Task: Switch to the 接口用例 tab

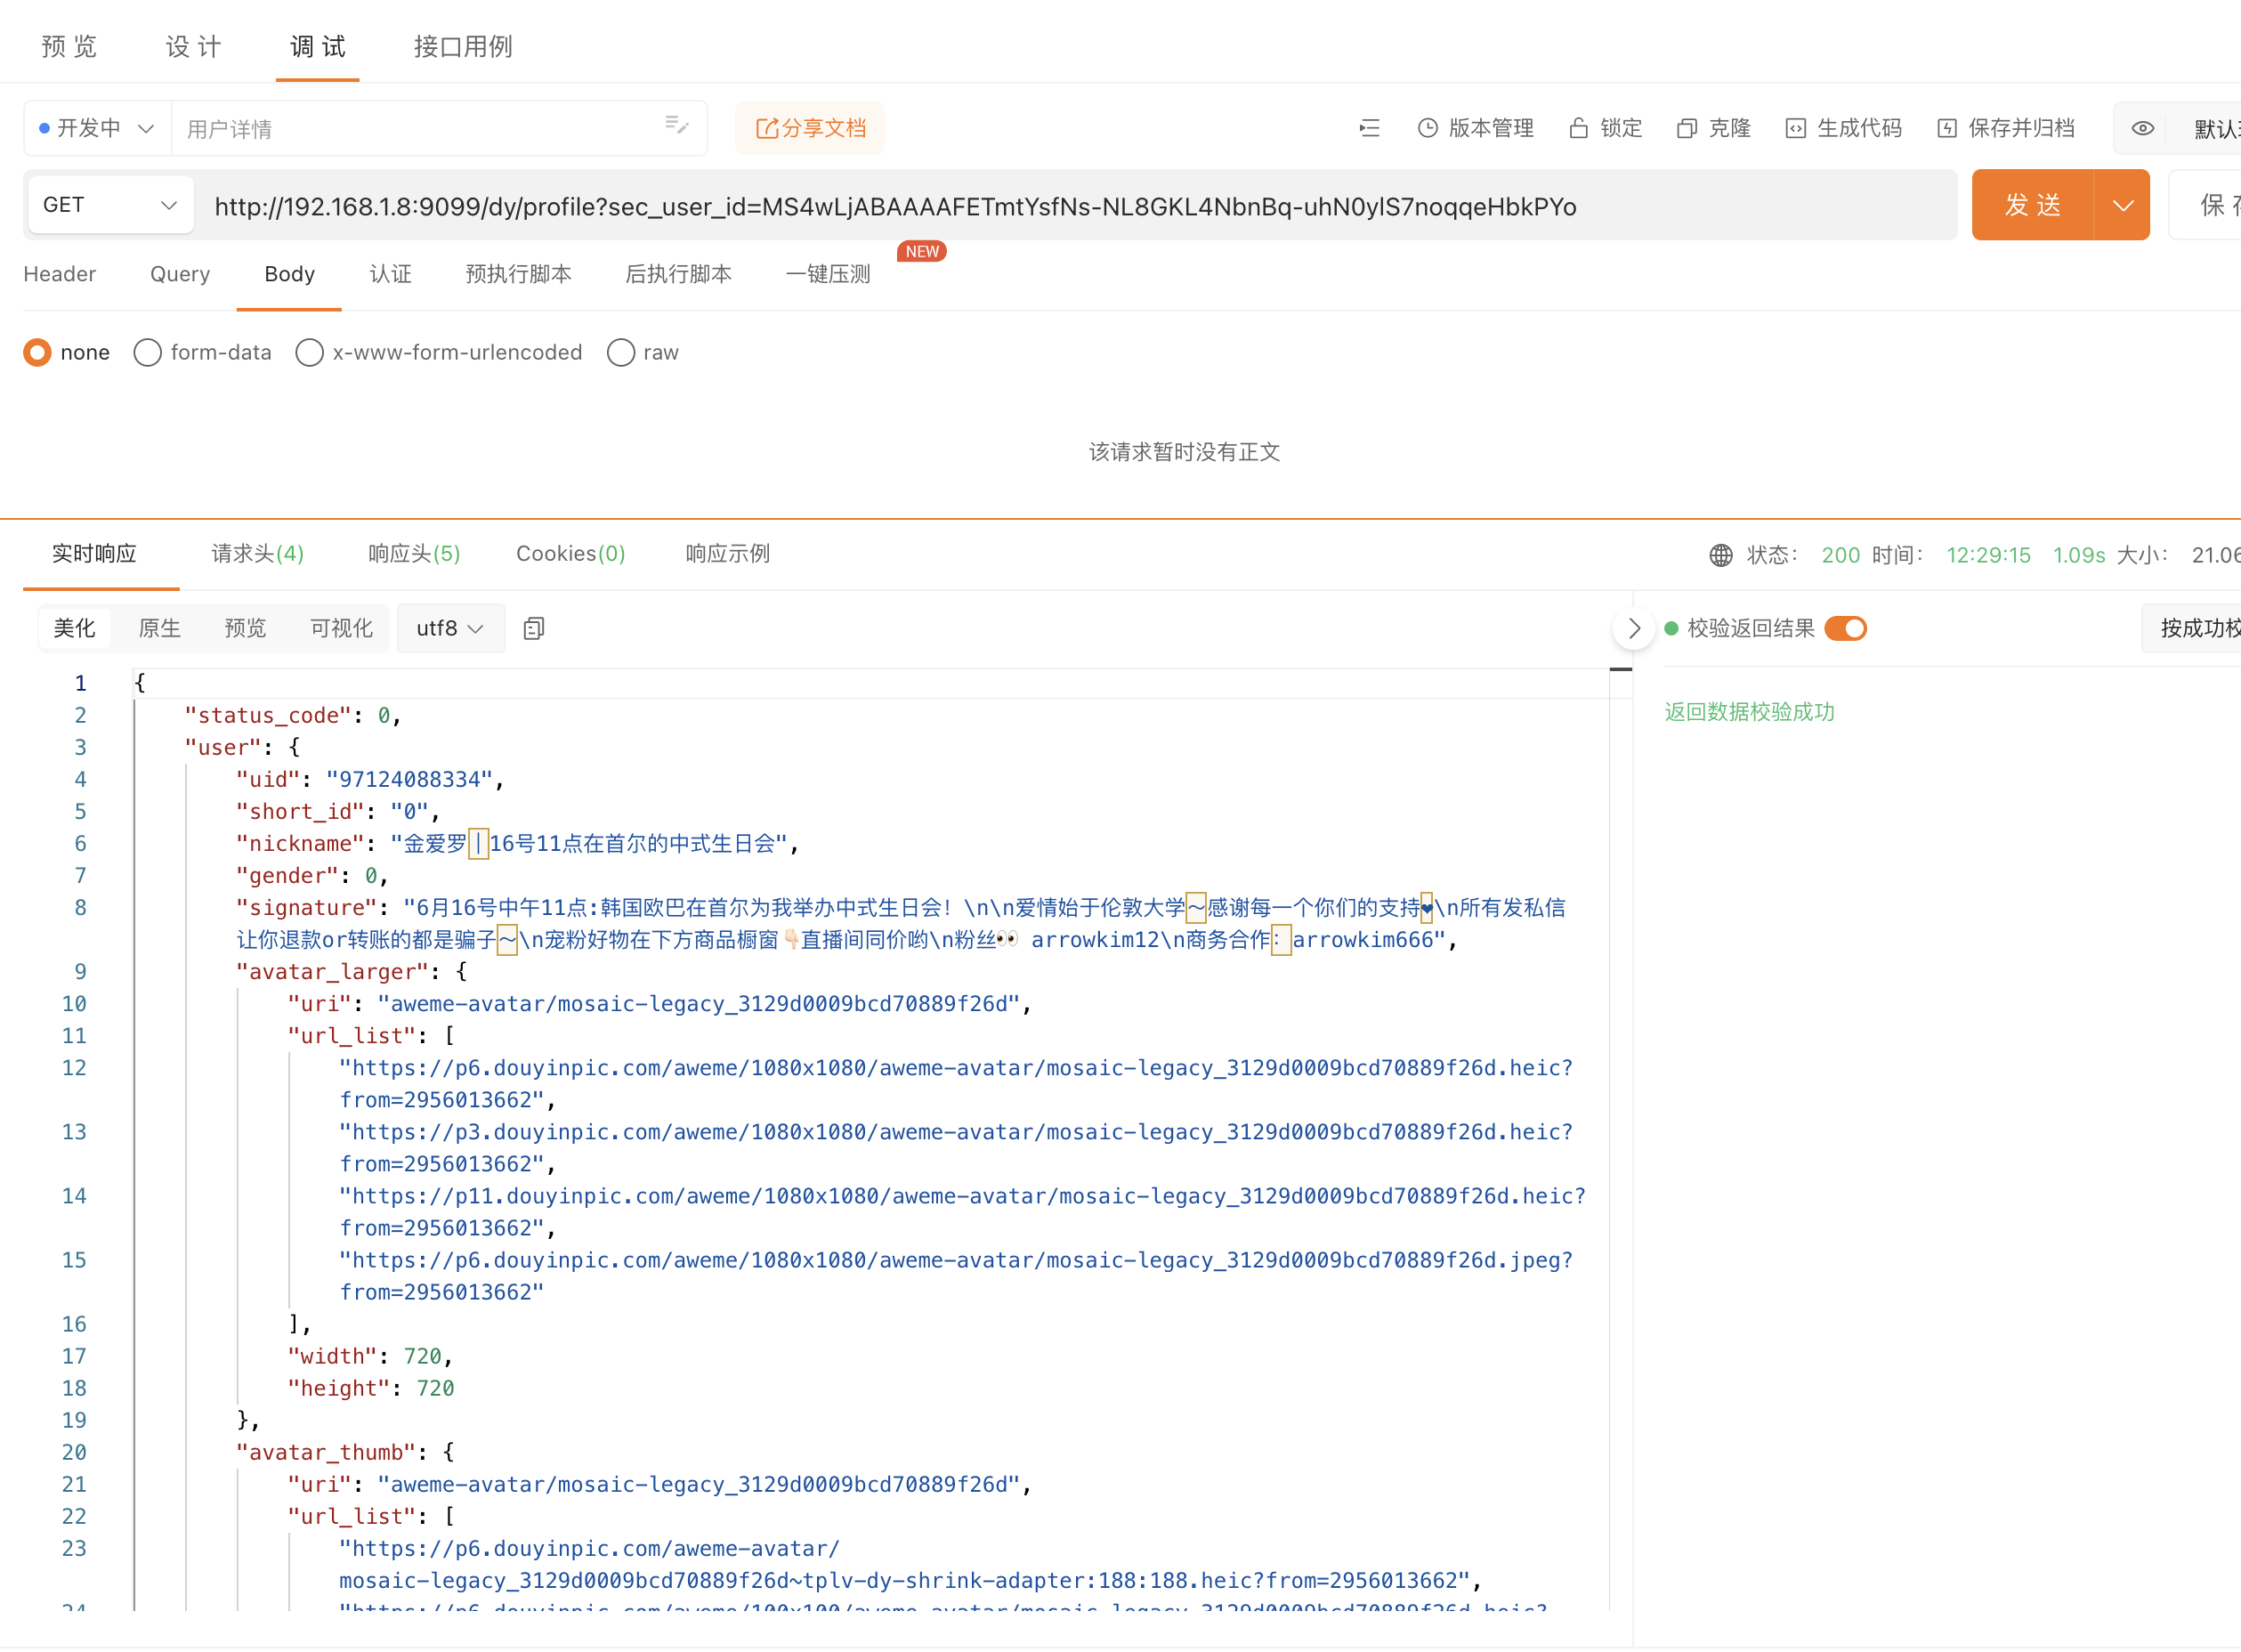Action: tap(462, 46)
